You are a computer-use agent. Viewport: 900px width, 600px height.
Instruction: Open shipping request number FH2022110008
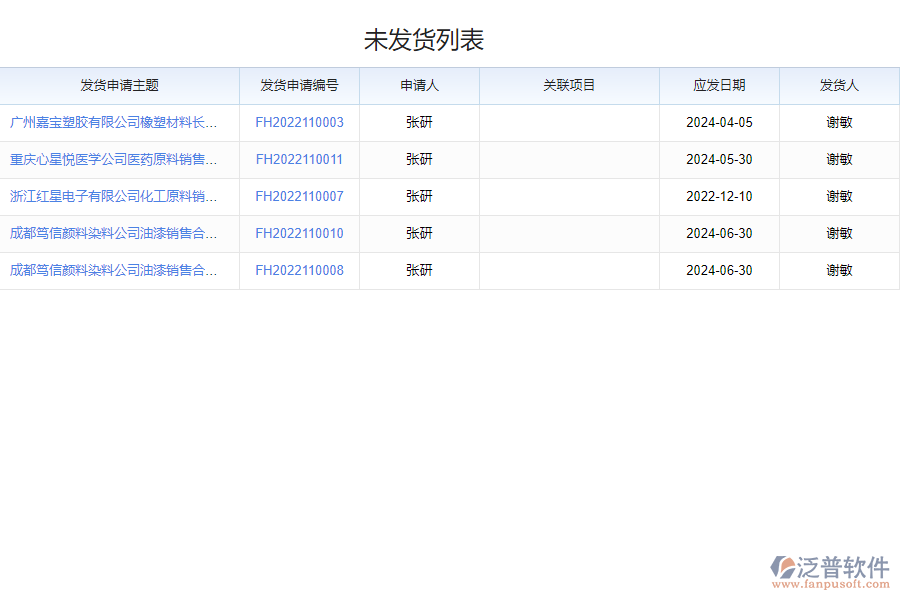click(298, 270)
